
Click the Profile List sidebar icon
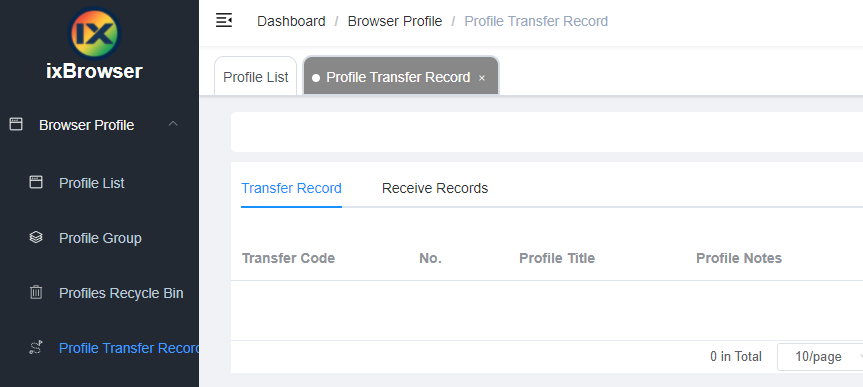(36, 182)
